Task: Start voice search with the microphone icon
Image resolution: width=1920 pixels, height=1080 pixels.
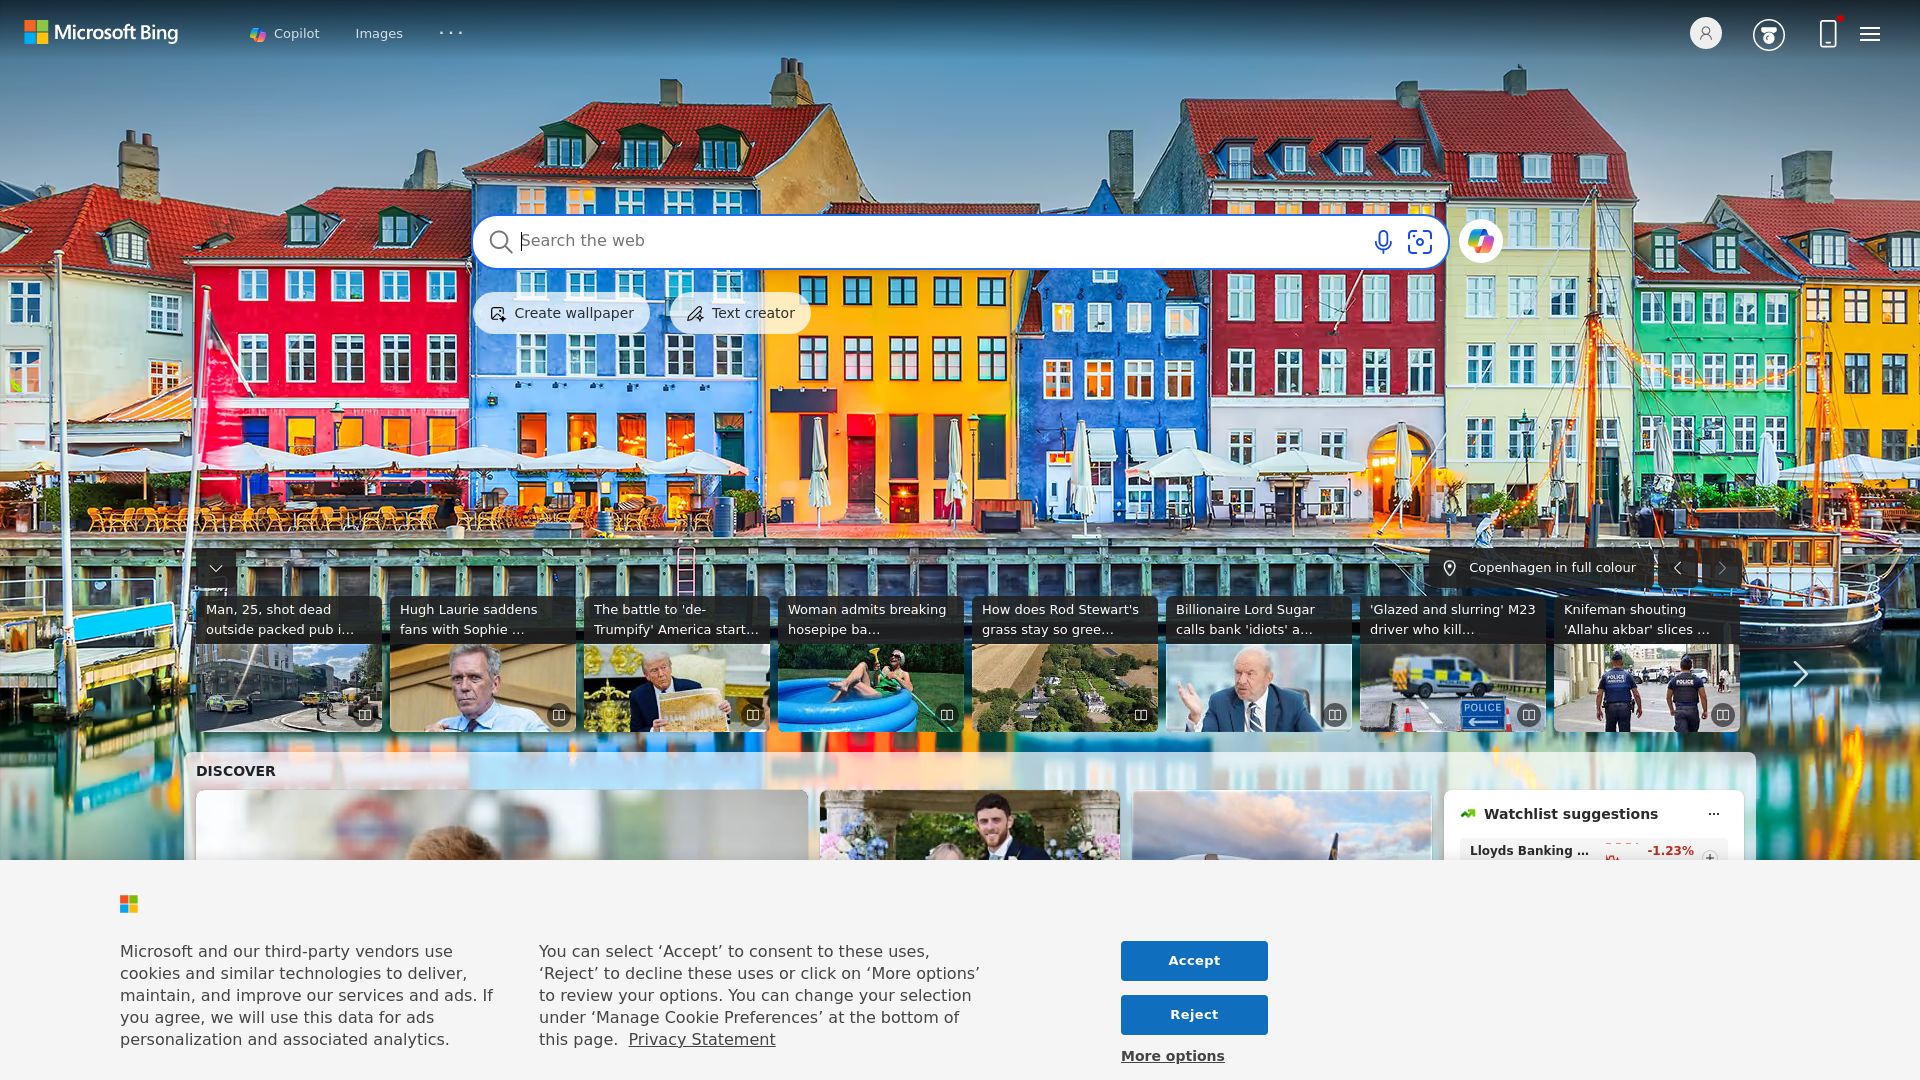Action: [x=1383, y=242]
